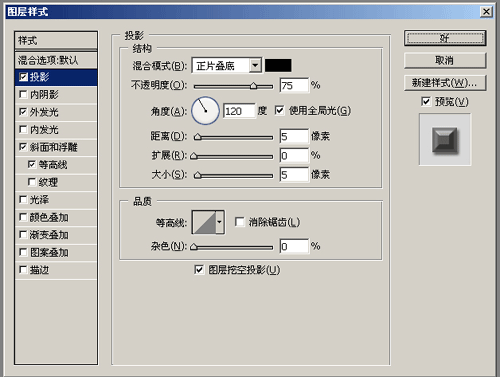Click the 好 OK button
Viewport: 500px width, 377px height.
pyautogui.click(x=445, y=38)
